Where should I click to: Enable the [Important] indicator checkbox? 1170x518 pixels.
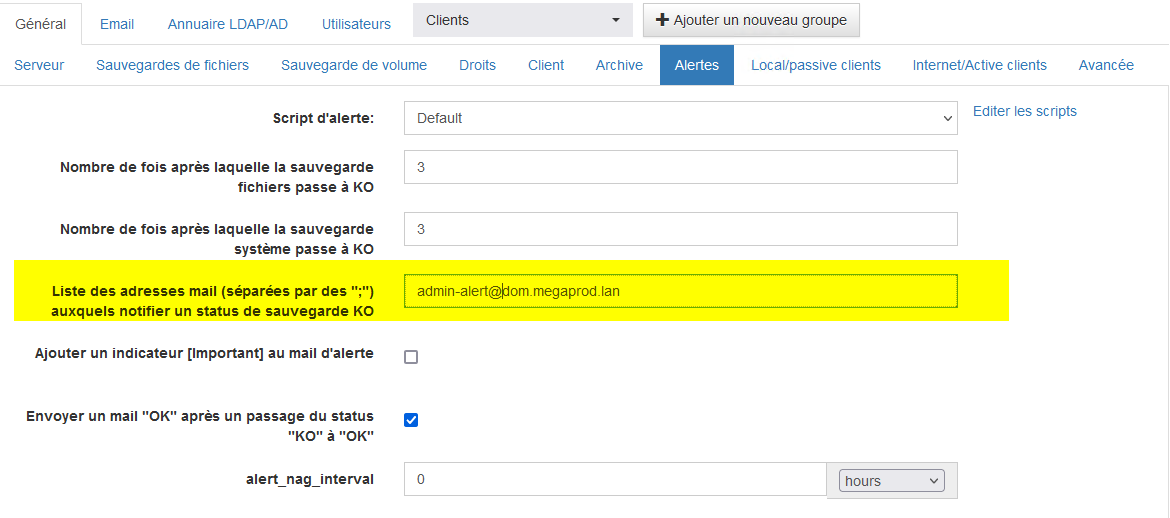pos(411,357)
